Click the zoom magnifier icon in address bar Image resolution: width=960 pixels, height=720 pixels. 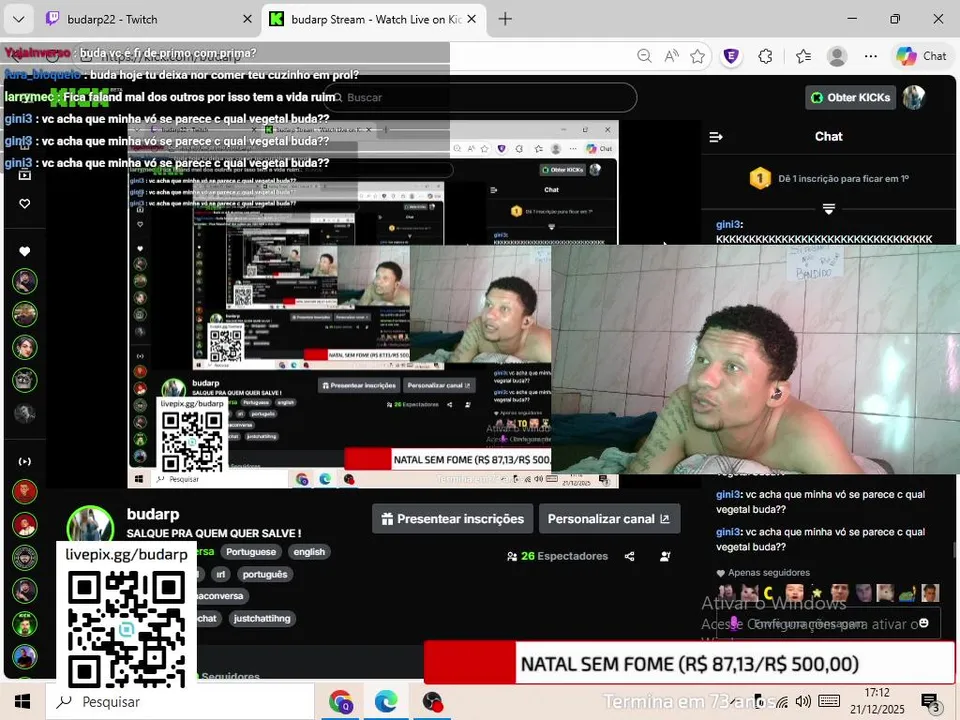click(644, 56)
